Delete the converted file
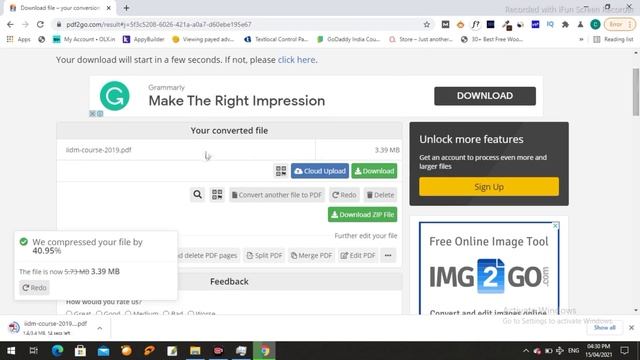 (380, 195)
